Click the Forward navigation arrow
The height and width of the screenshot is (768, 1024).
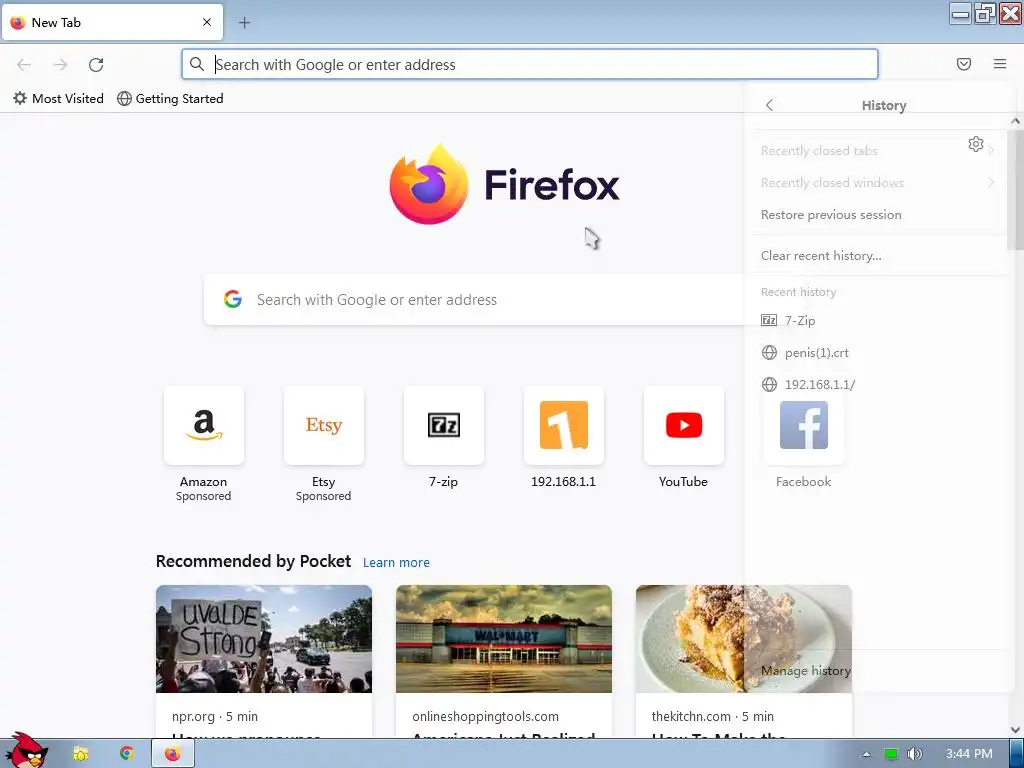click(60, 64)
